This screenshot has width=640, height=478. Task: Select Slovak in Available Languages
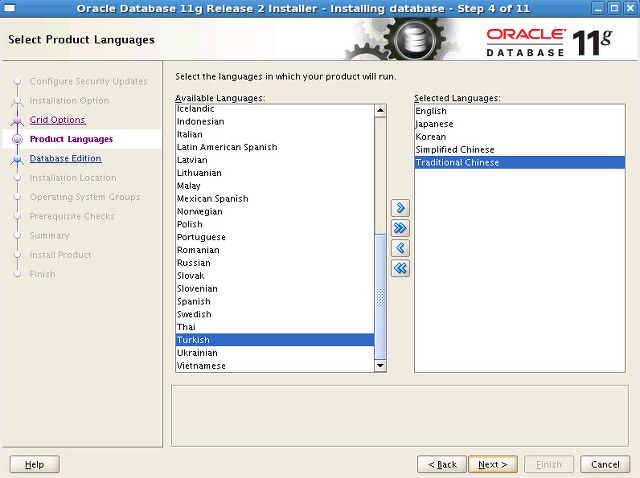click(x=275, y=276)
